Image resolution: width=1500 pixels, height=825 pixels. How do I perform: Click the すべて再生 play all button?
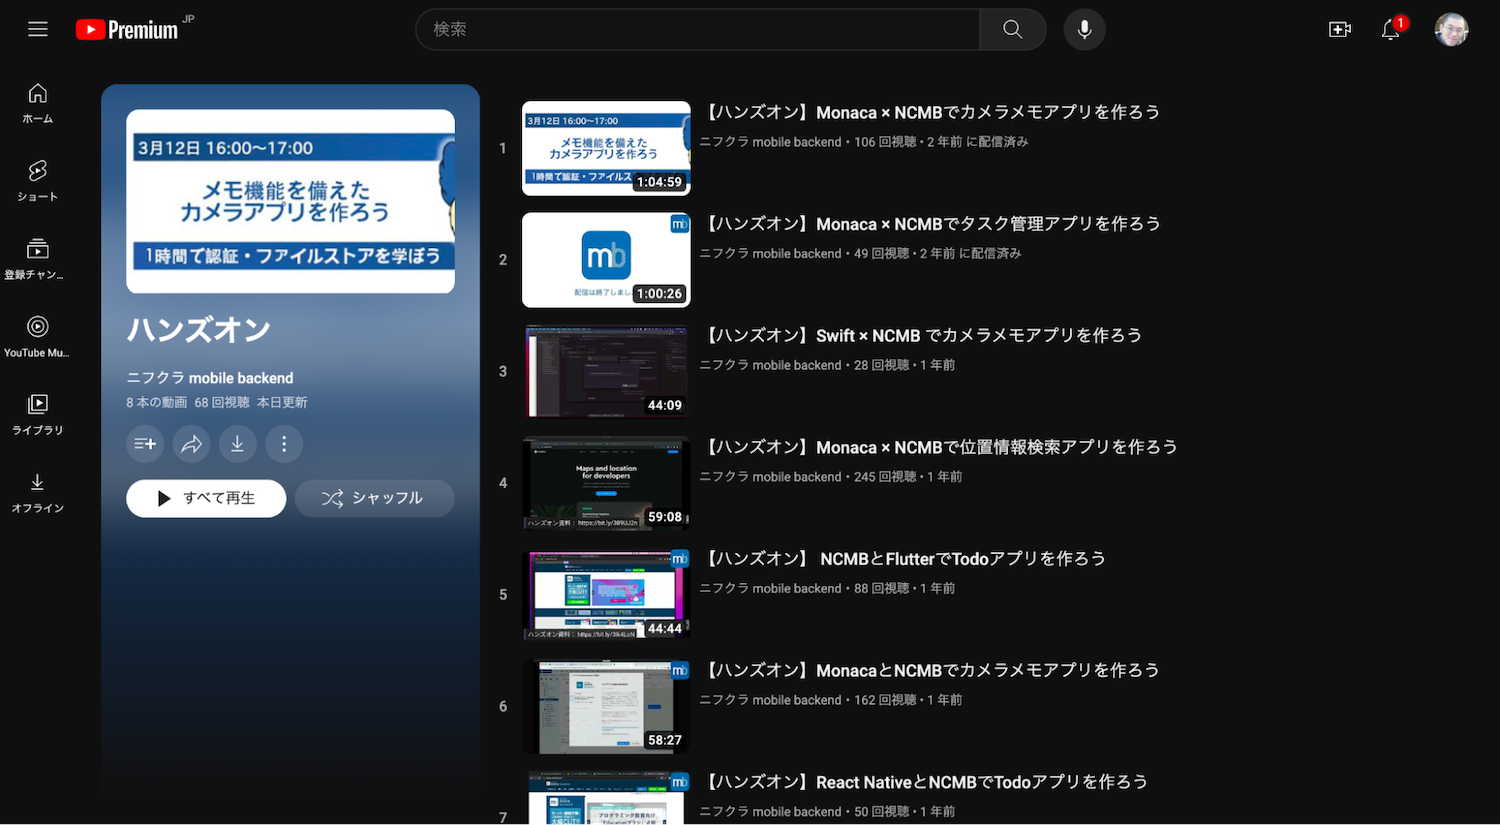pos(206,498)
